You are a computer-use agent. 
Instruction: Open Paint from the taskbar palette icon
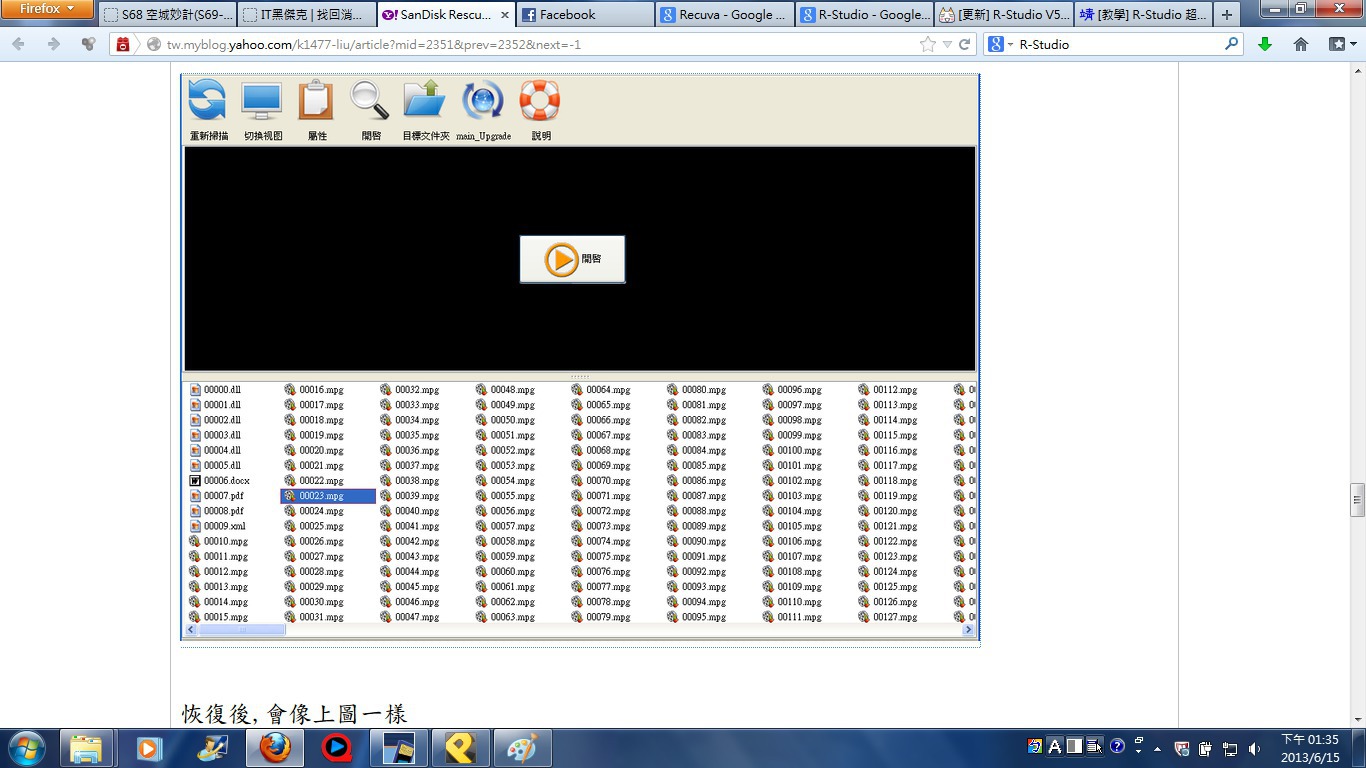522,748
